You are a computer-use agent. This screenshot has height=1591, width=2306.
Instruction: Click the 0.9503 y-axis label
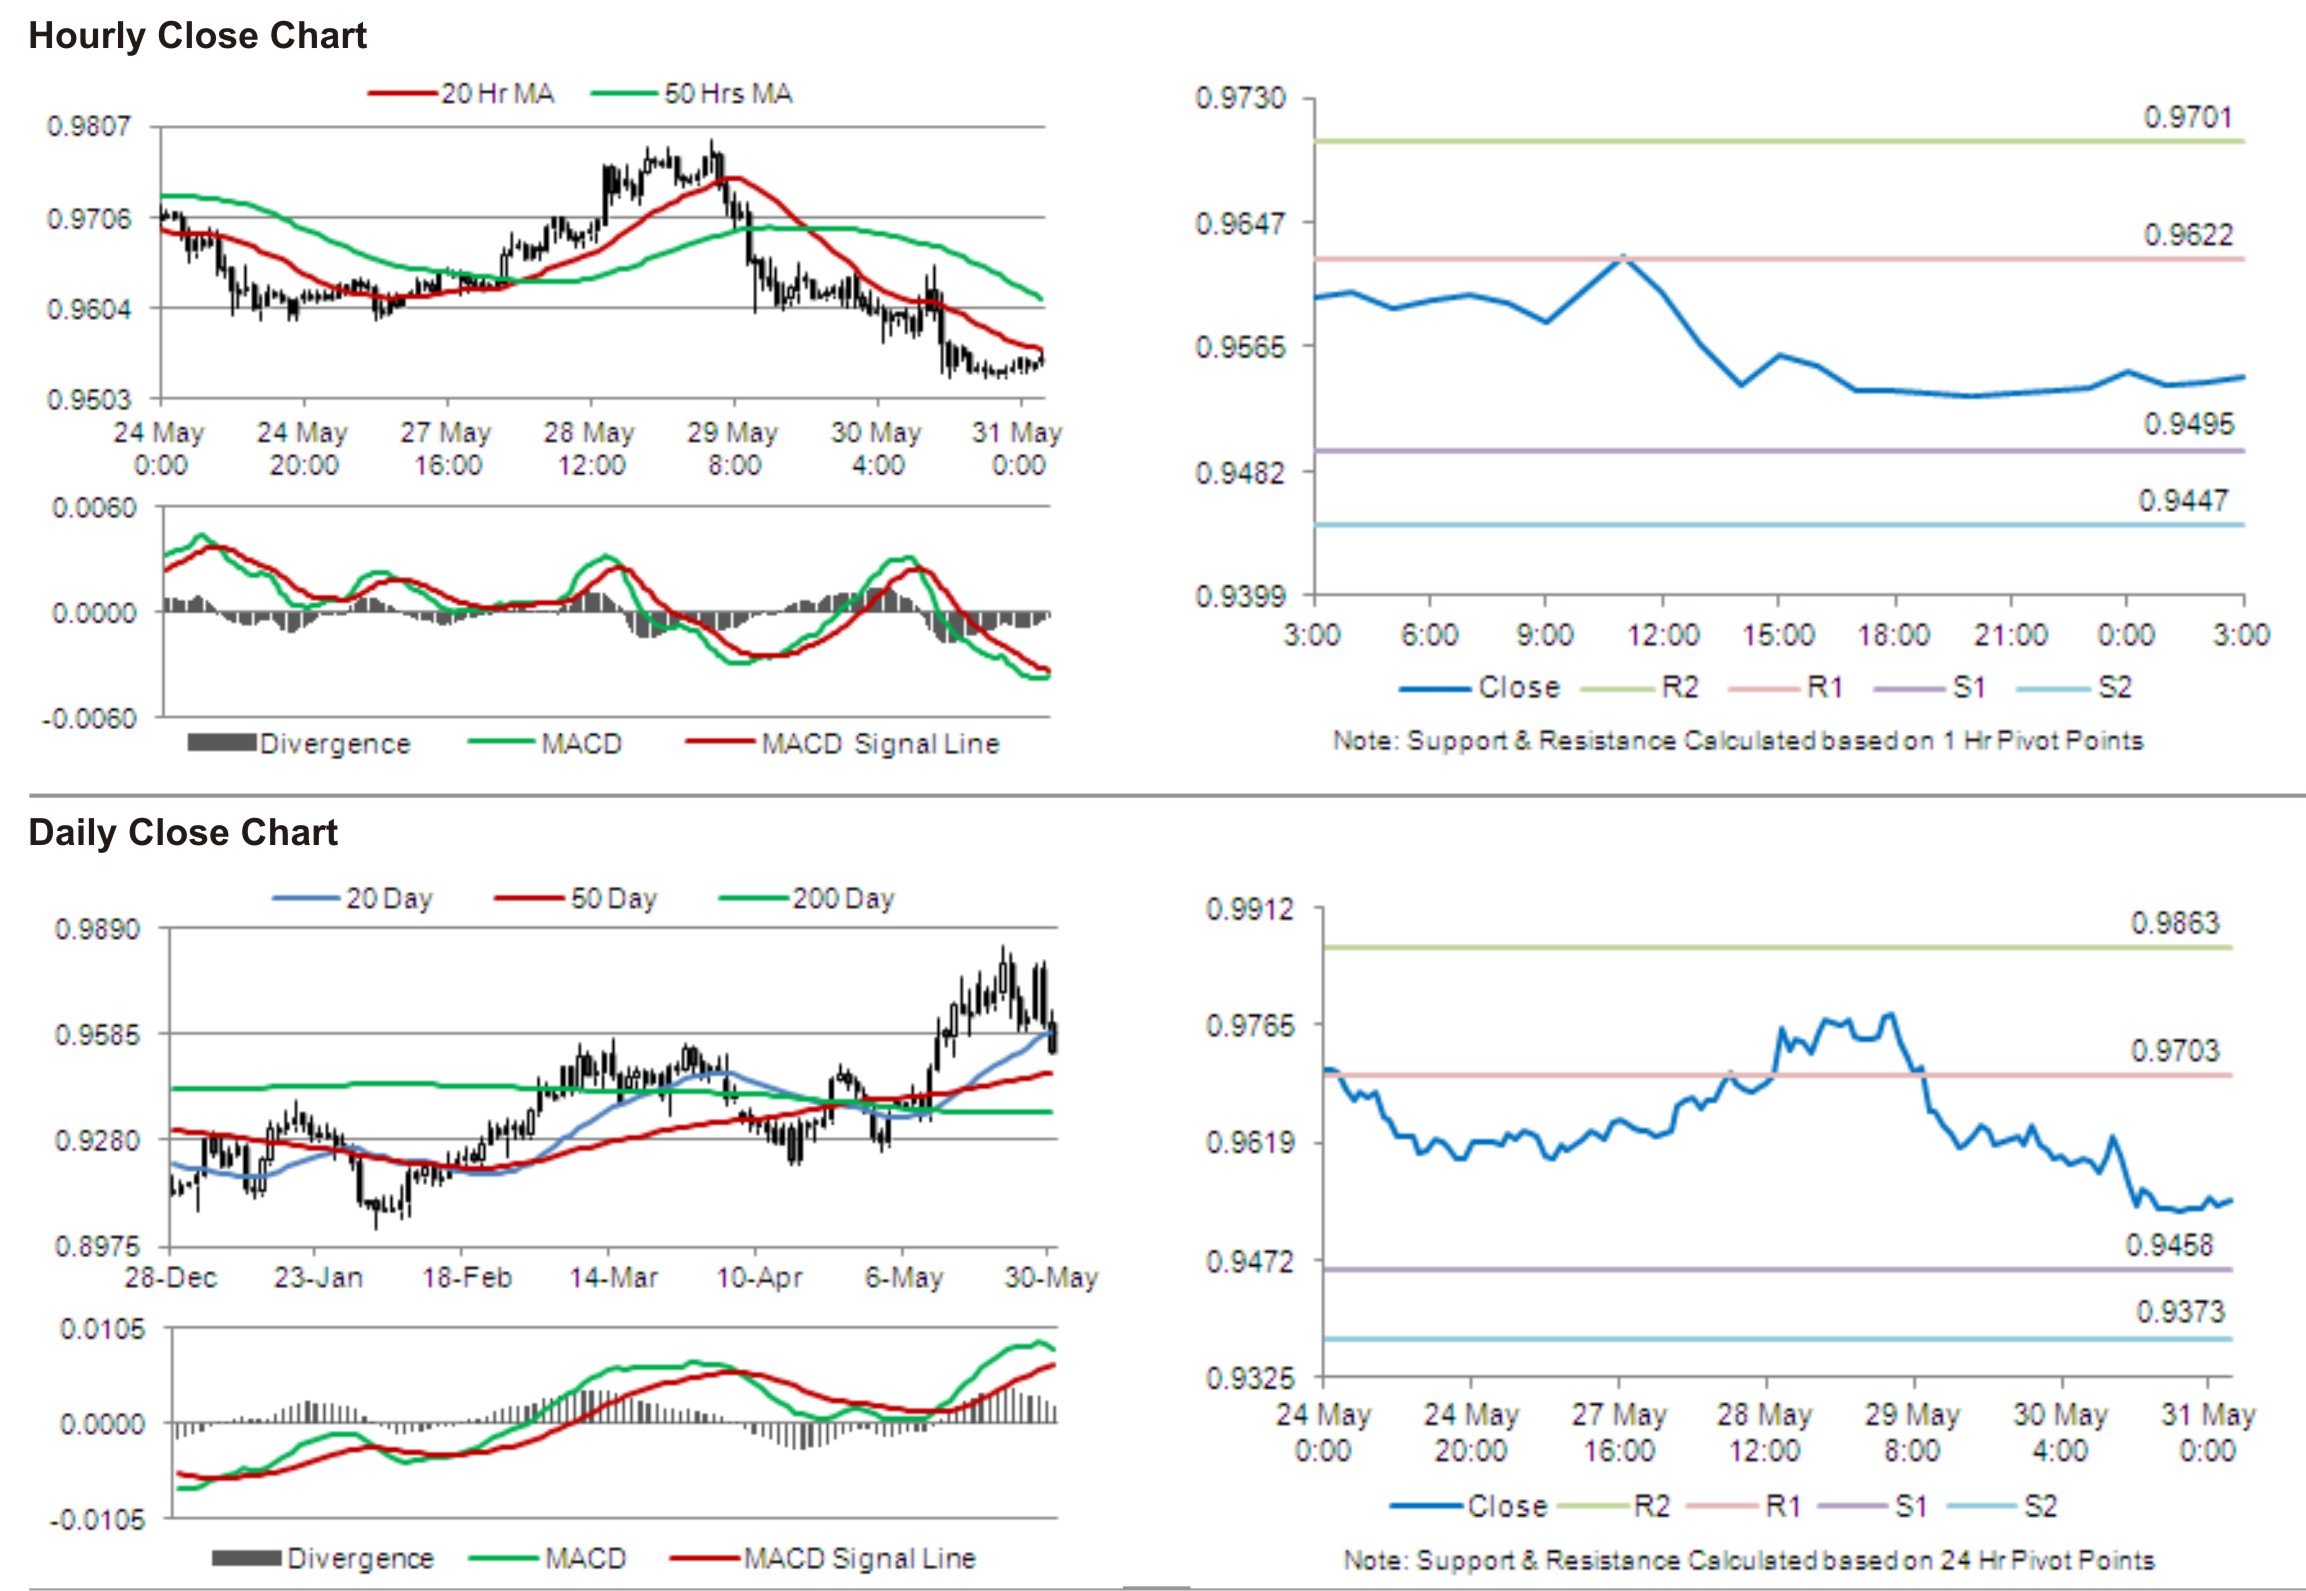point(88,399)
